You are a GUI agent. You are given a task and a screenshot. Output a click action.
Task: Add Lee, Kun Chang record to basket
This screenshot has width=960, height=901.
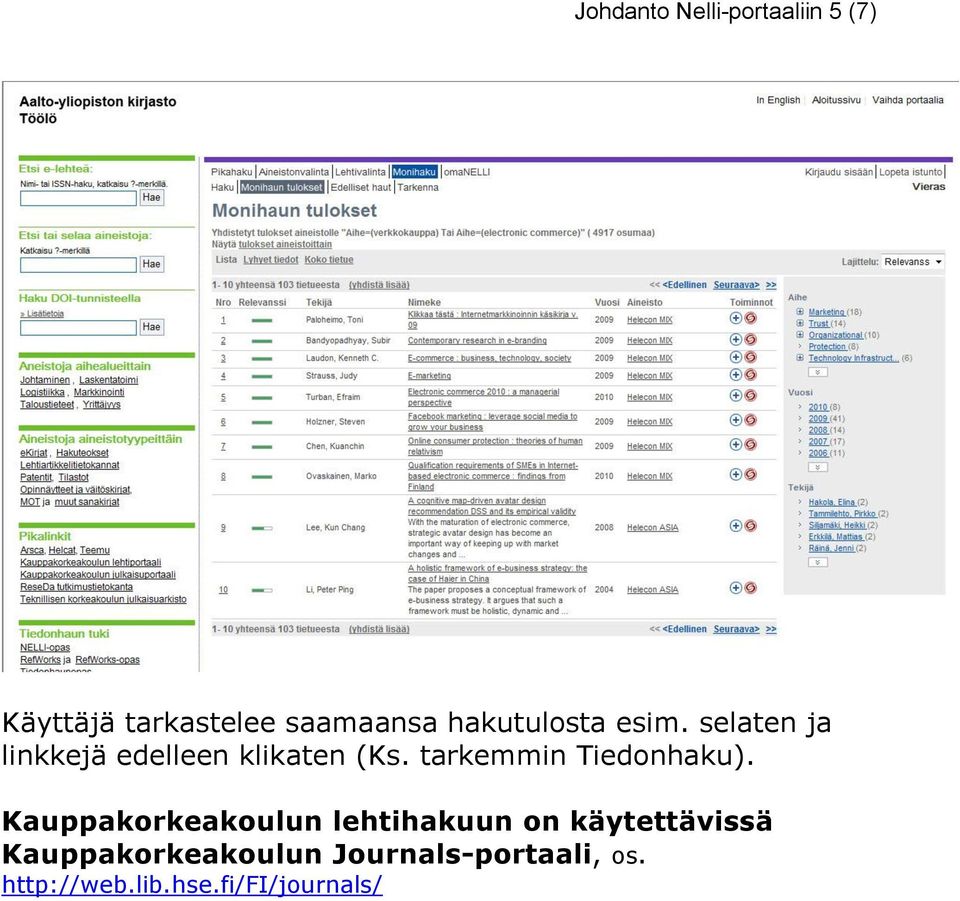click(x=735, y=526)
